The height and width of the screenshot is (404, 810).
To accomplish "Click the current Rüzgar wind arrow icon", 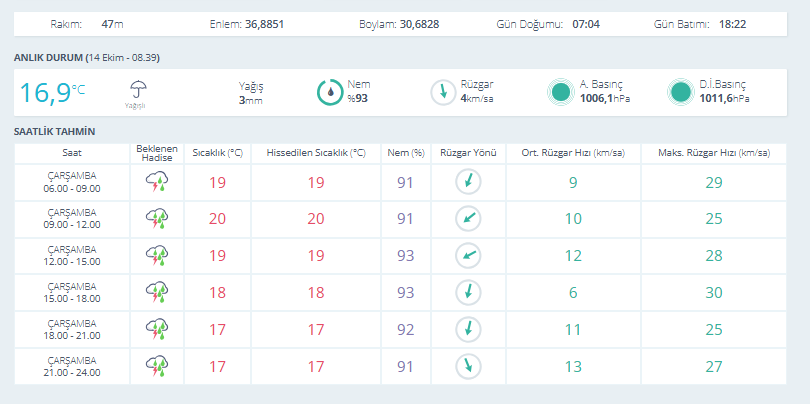I will (443, 92).
